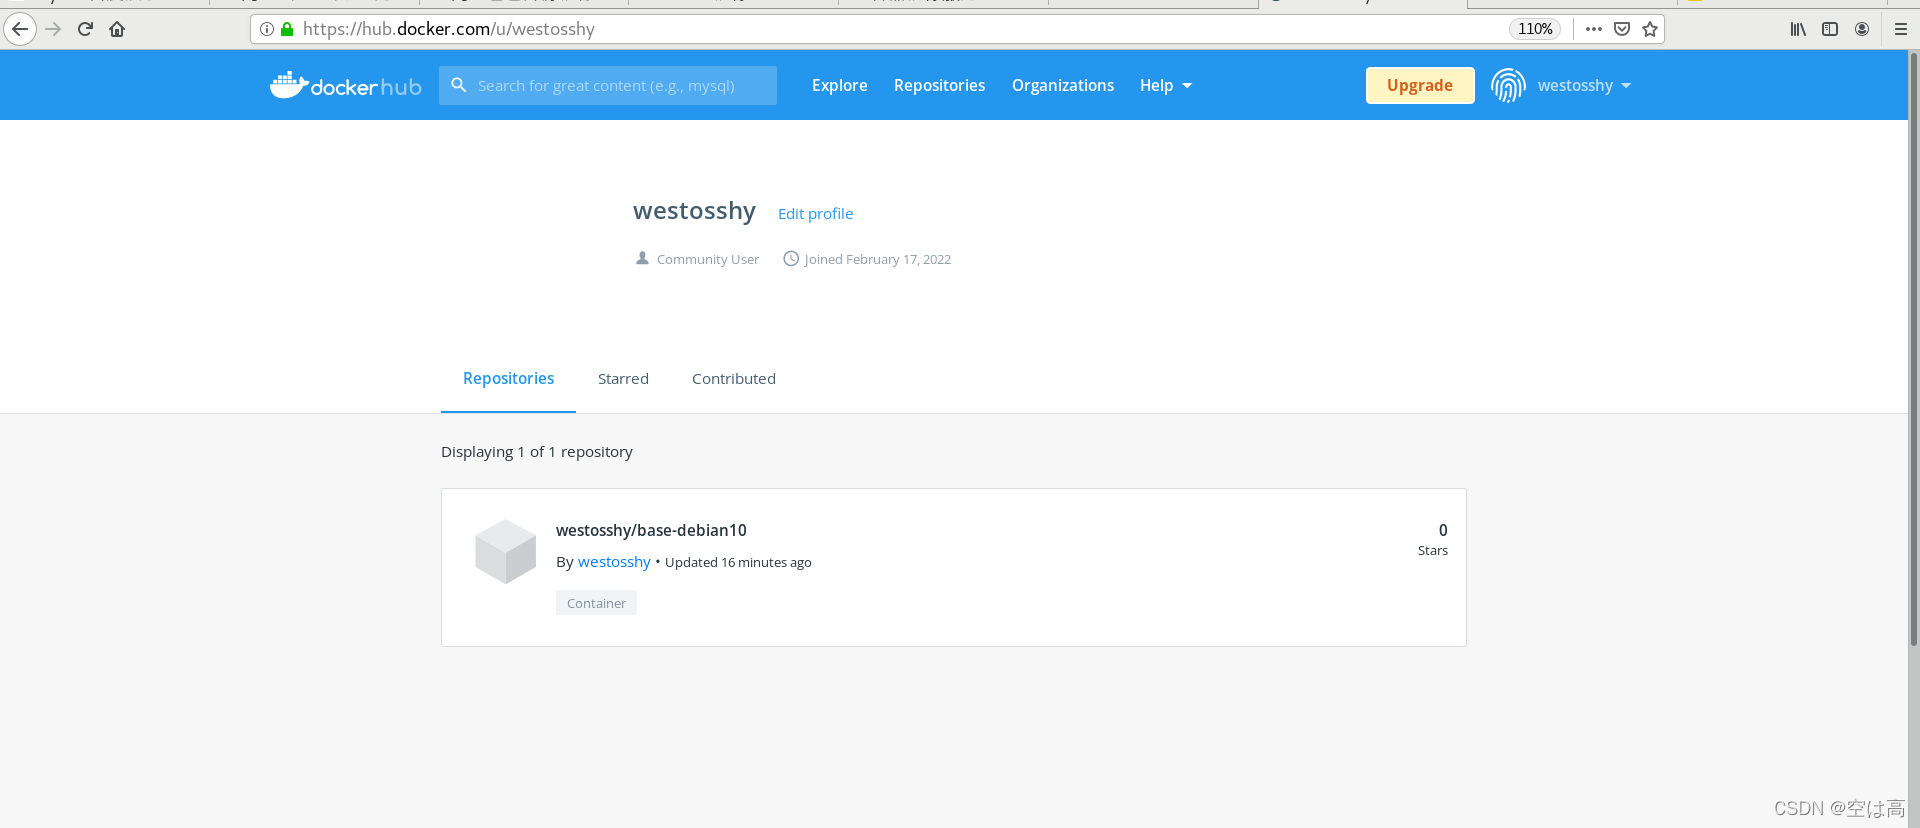Image resolution: width=1920 pixels, height=828 pixels.
Task: Go back using the browser back arrow
Action: pos(20,29)
